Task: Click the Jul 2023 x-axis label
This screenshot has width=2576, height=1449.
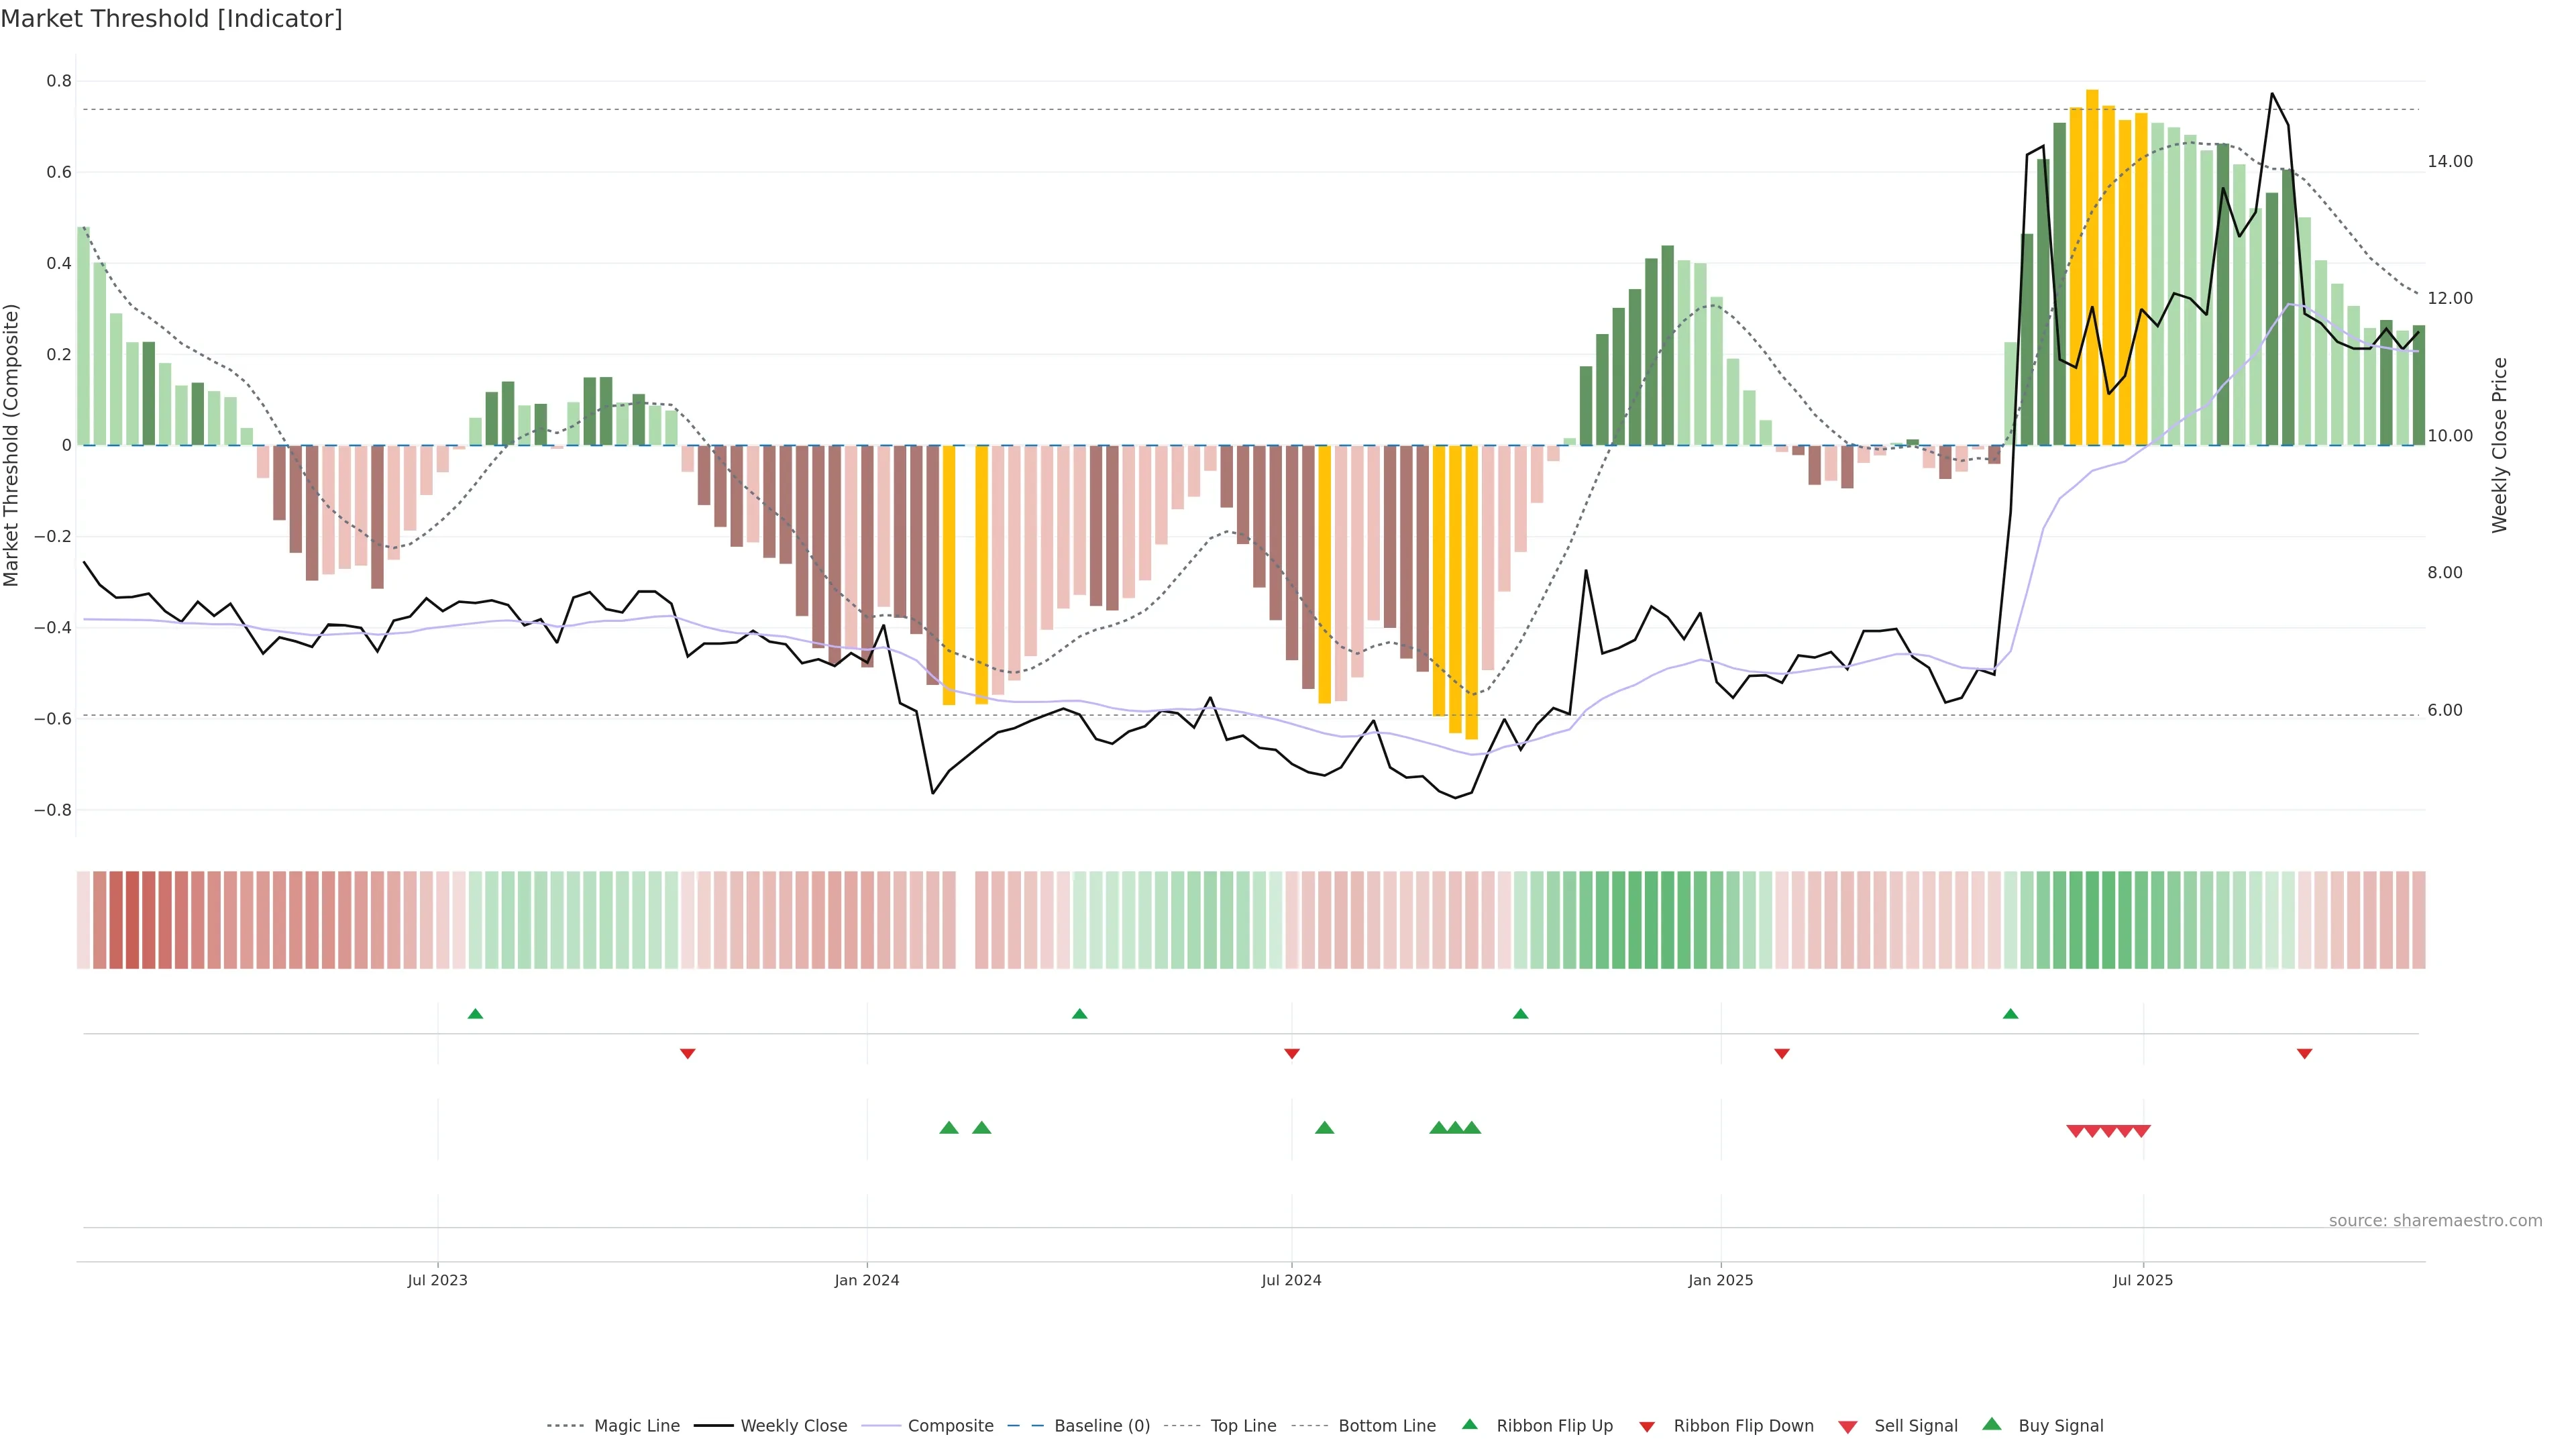Action: [437, 1280]
